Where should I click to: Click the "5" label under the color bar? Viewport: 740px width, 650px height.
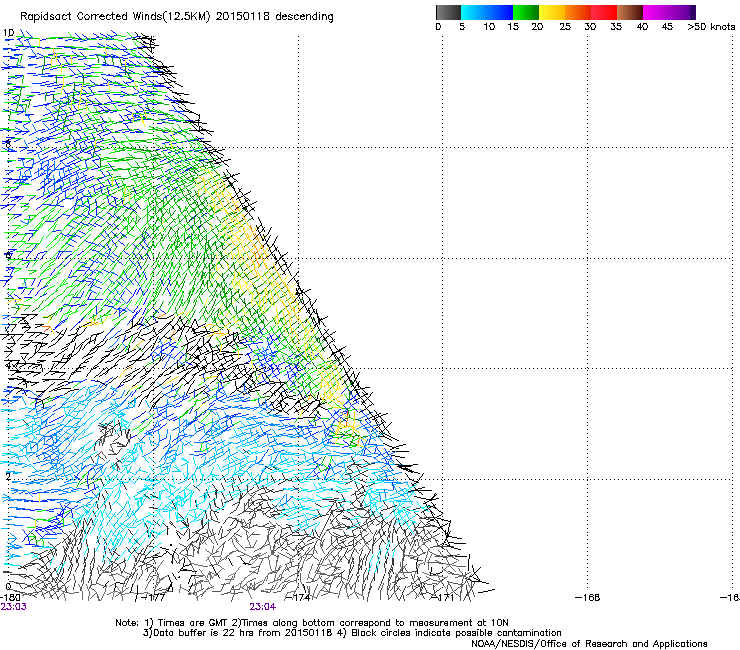[x=462, y=27]
